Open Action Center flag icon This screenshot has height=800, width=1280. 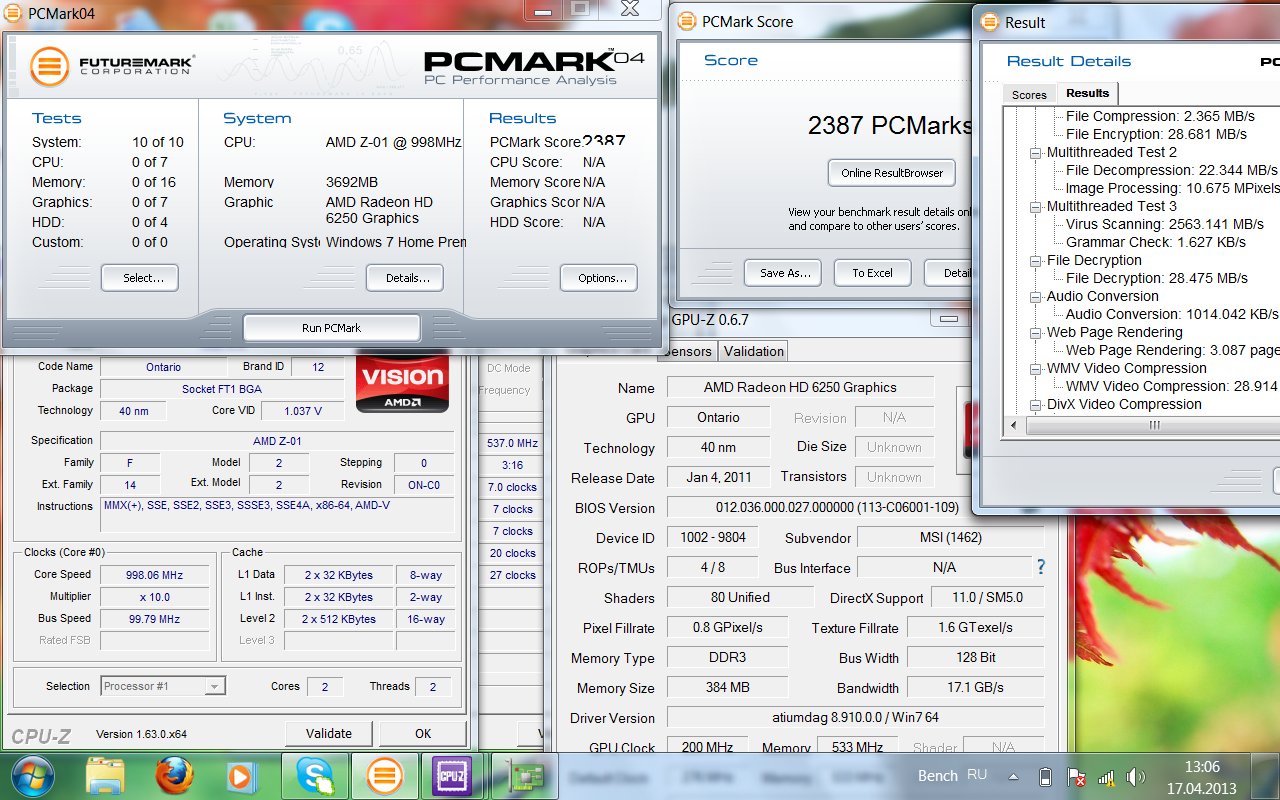(1076, 777)
